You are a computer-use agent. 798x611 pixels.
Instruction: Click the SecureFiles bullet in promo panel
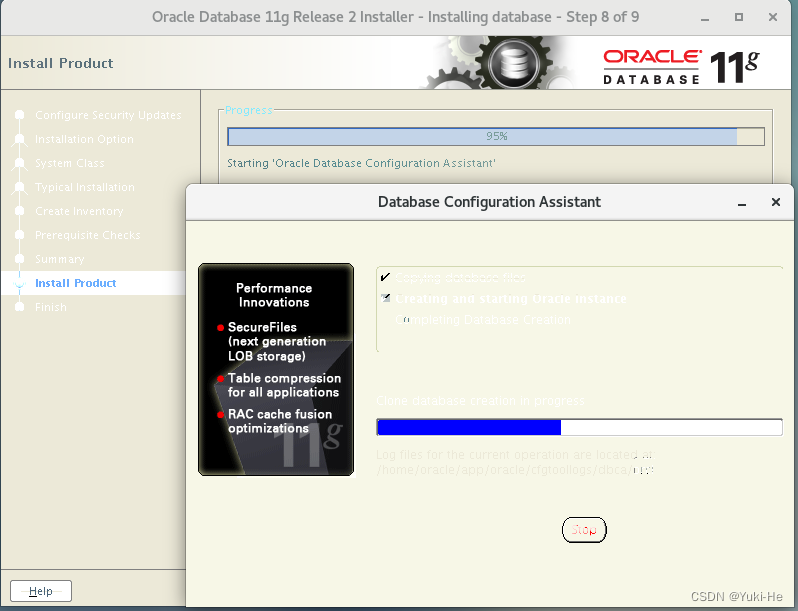[272, 341]
